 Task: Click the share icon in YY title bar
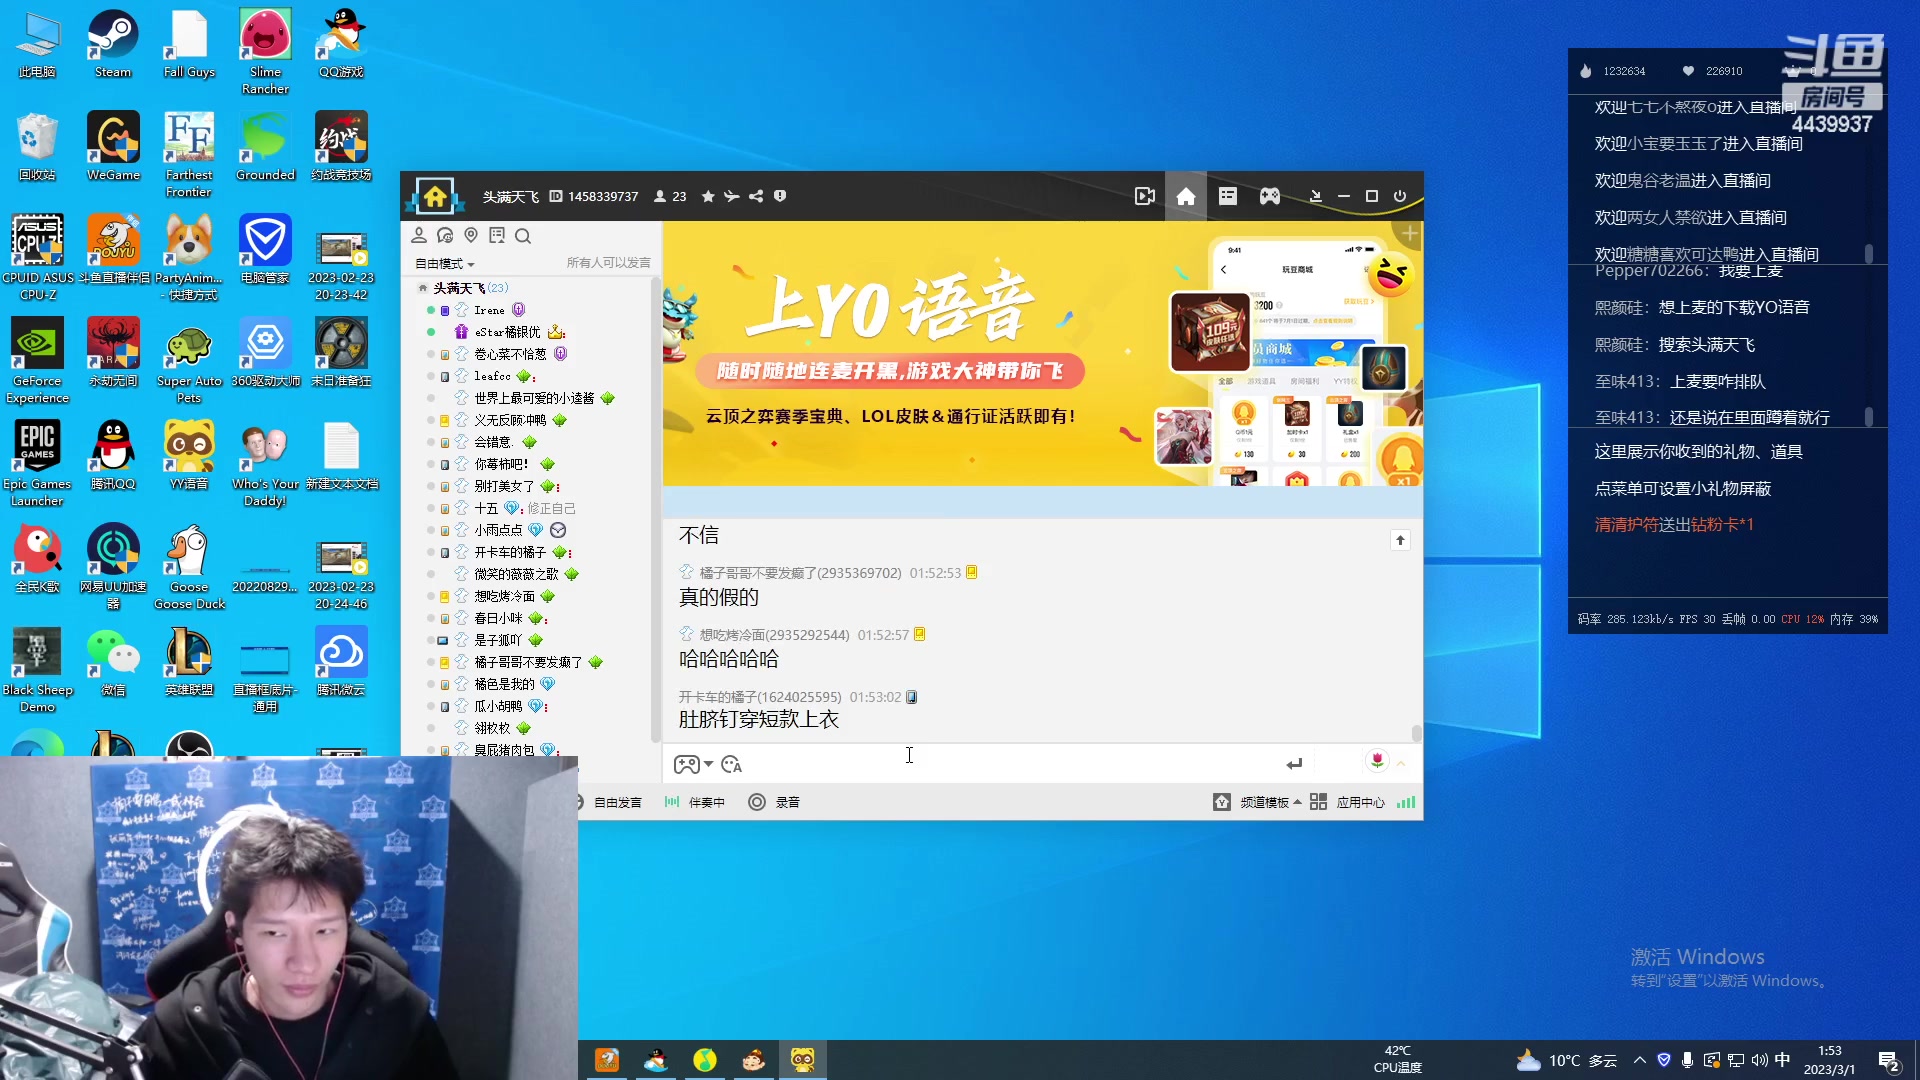click(756, 196)
